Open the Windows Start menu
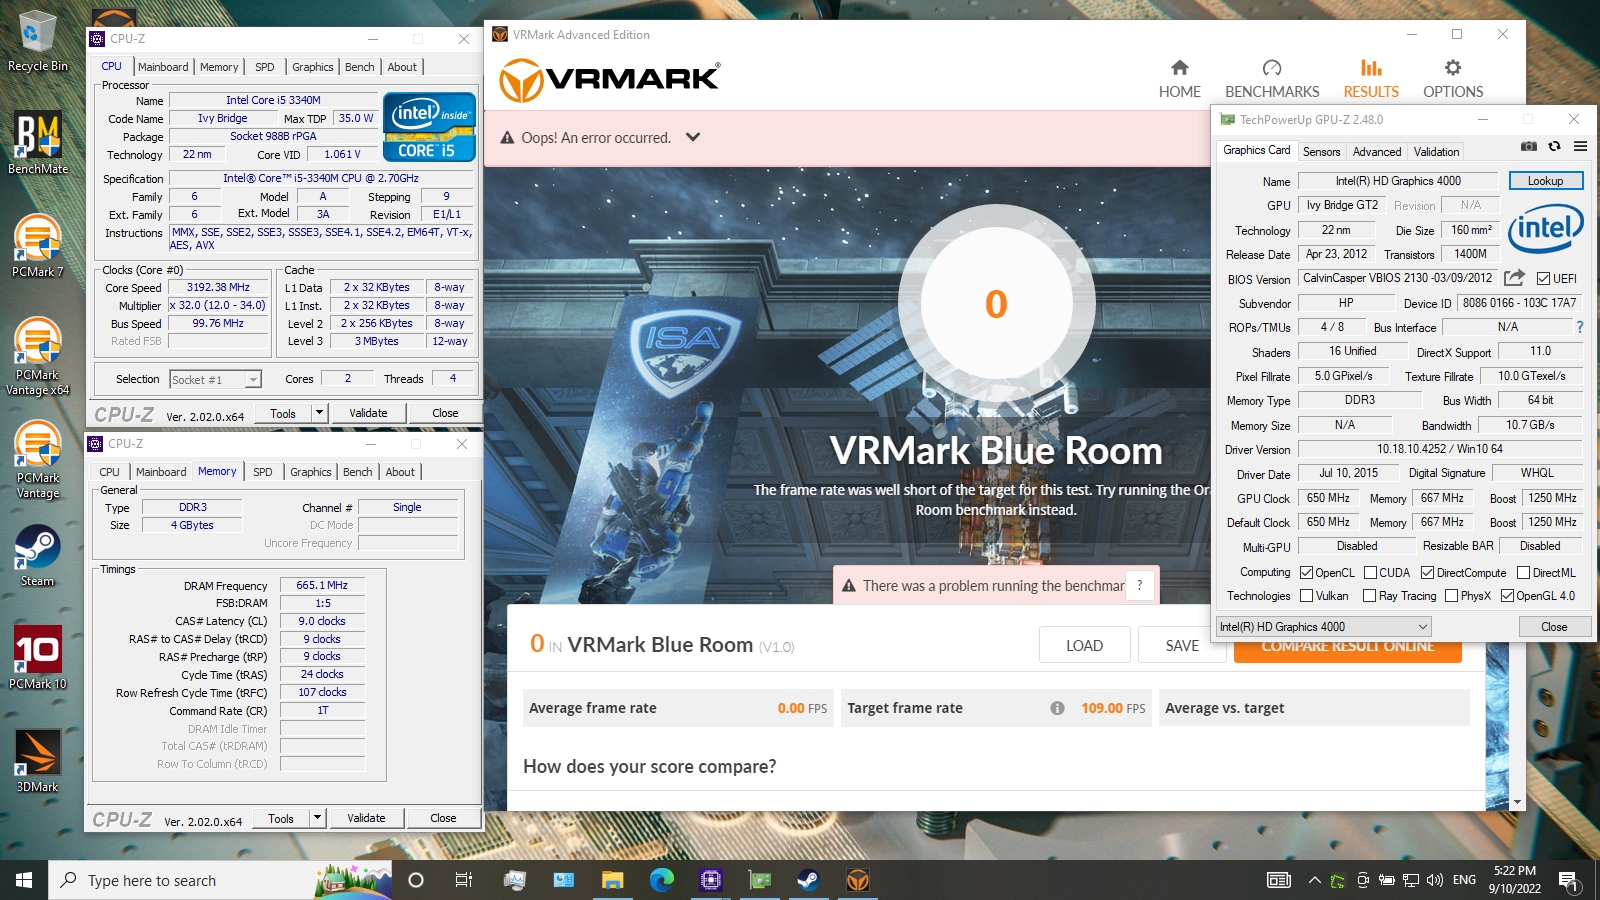 coord(24,880)
